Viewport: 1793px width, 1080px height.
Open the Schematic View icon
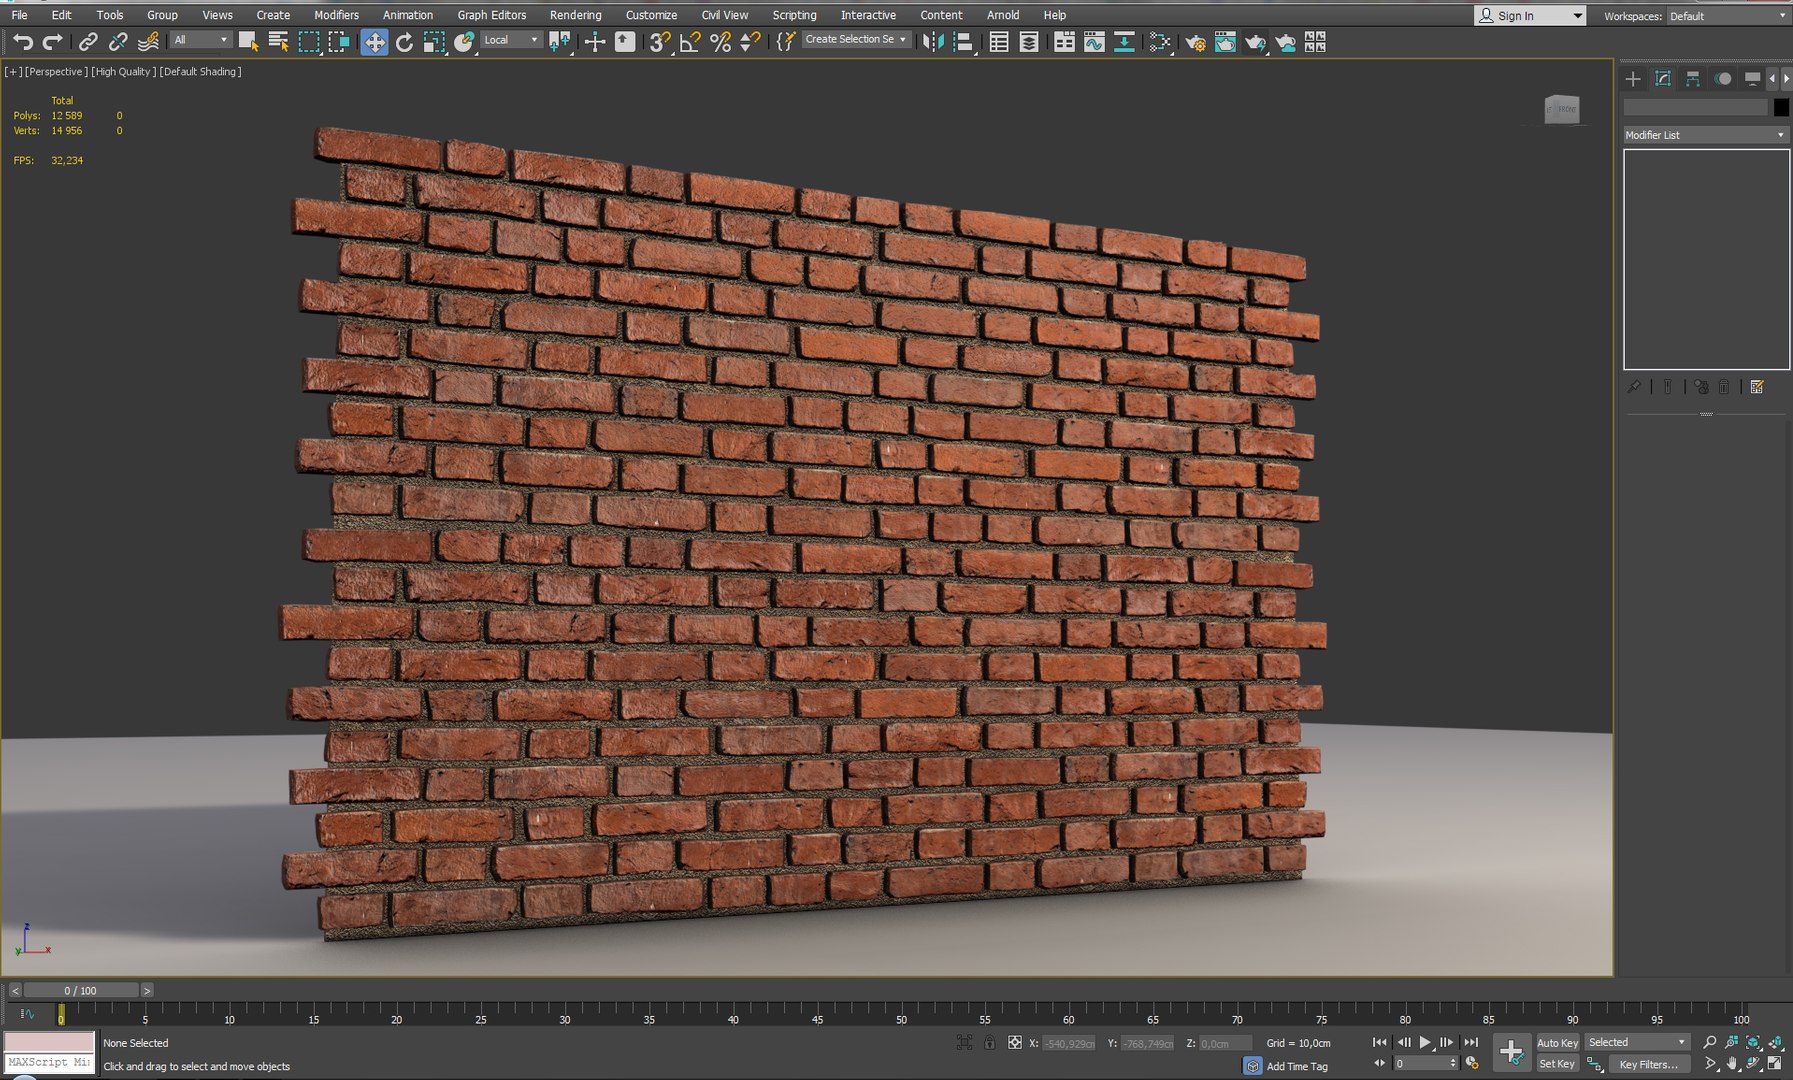point(1124,41)
